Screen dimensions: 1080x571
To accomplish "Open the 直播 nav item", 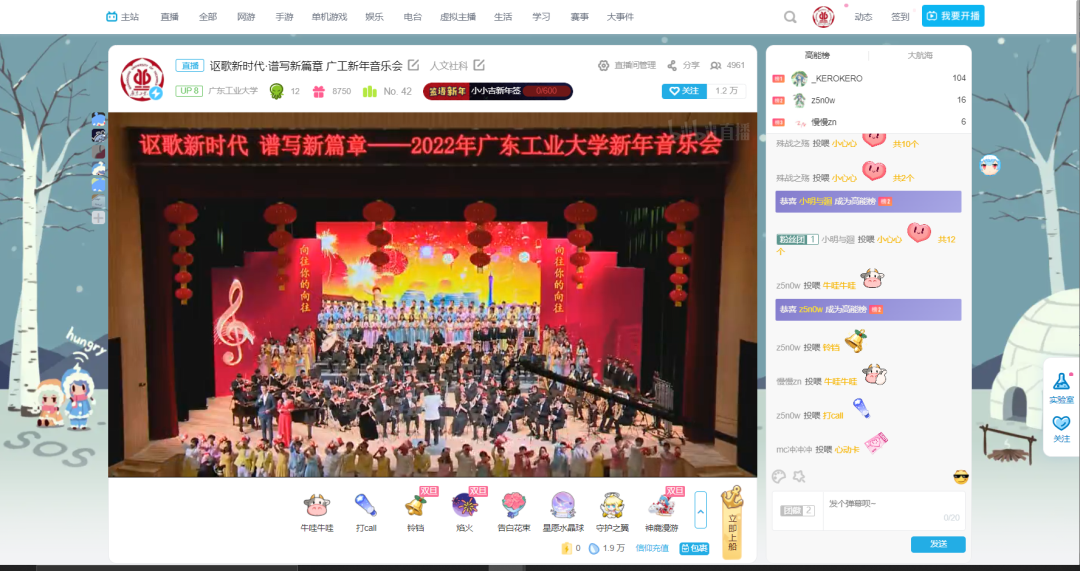I will pos(169,17).
